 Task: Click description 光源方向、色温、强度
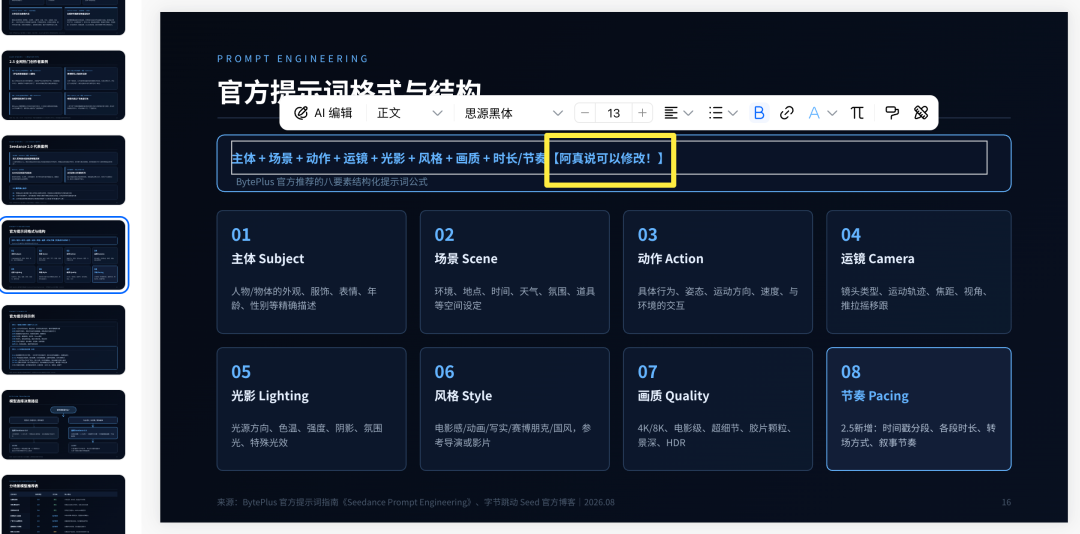pyautogui.click(x=307, y=435)
